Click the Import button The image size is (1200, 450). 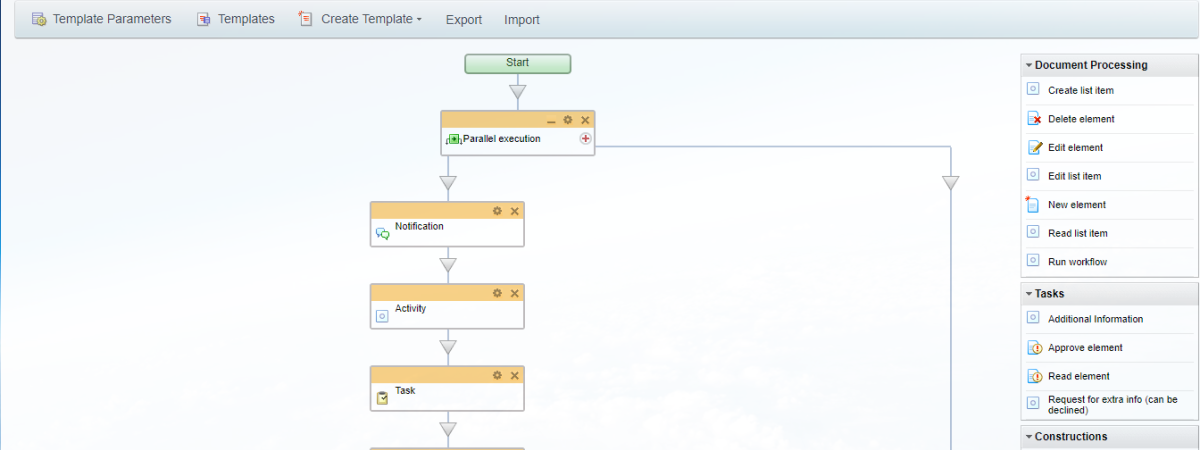(522, 20)
